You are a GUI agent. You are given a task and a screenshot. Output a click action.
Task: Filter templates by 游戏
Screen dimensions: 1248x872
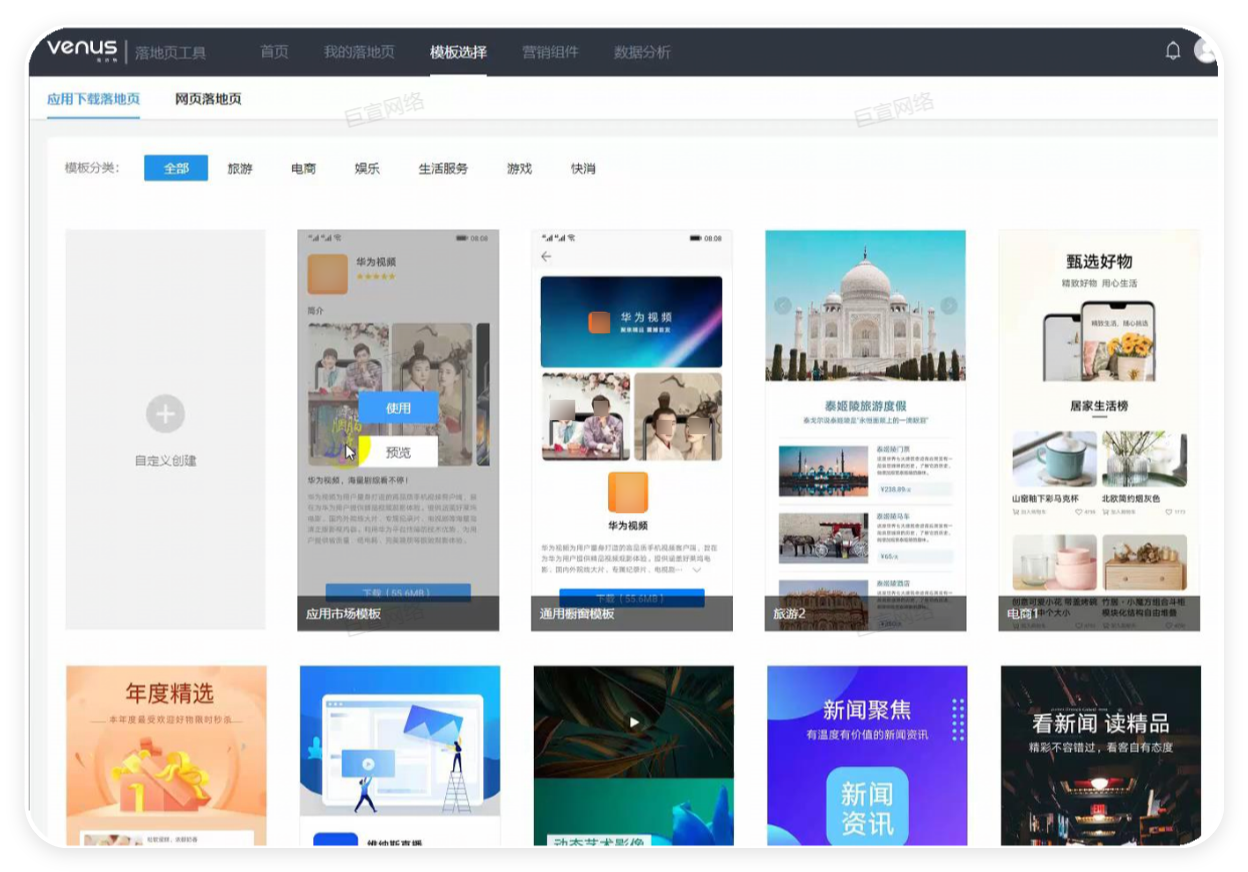point(520,168)
